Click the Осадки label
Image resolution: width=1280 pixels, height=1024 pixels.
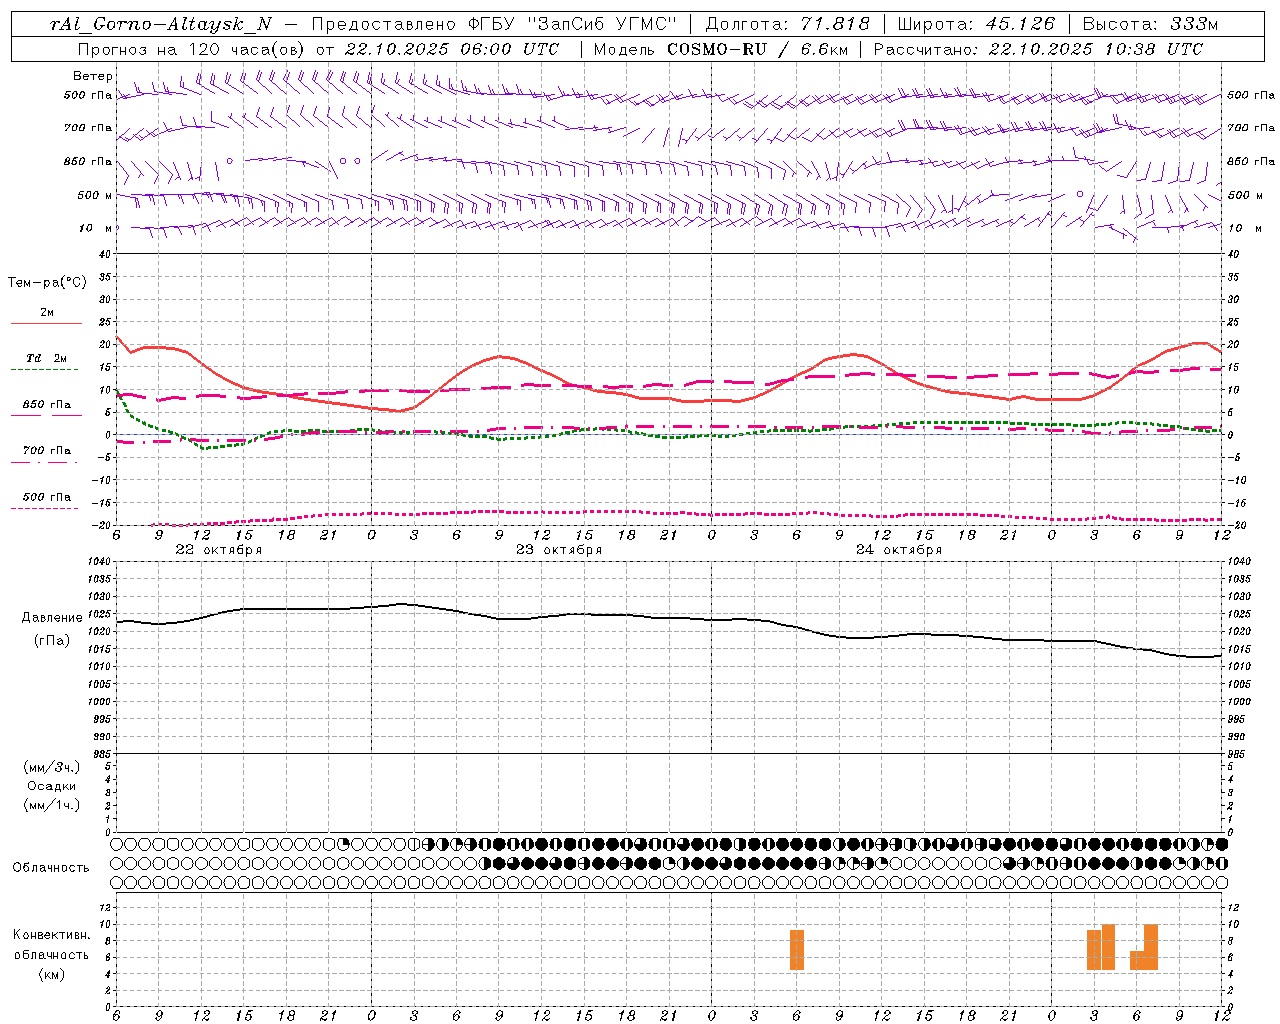52,786
